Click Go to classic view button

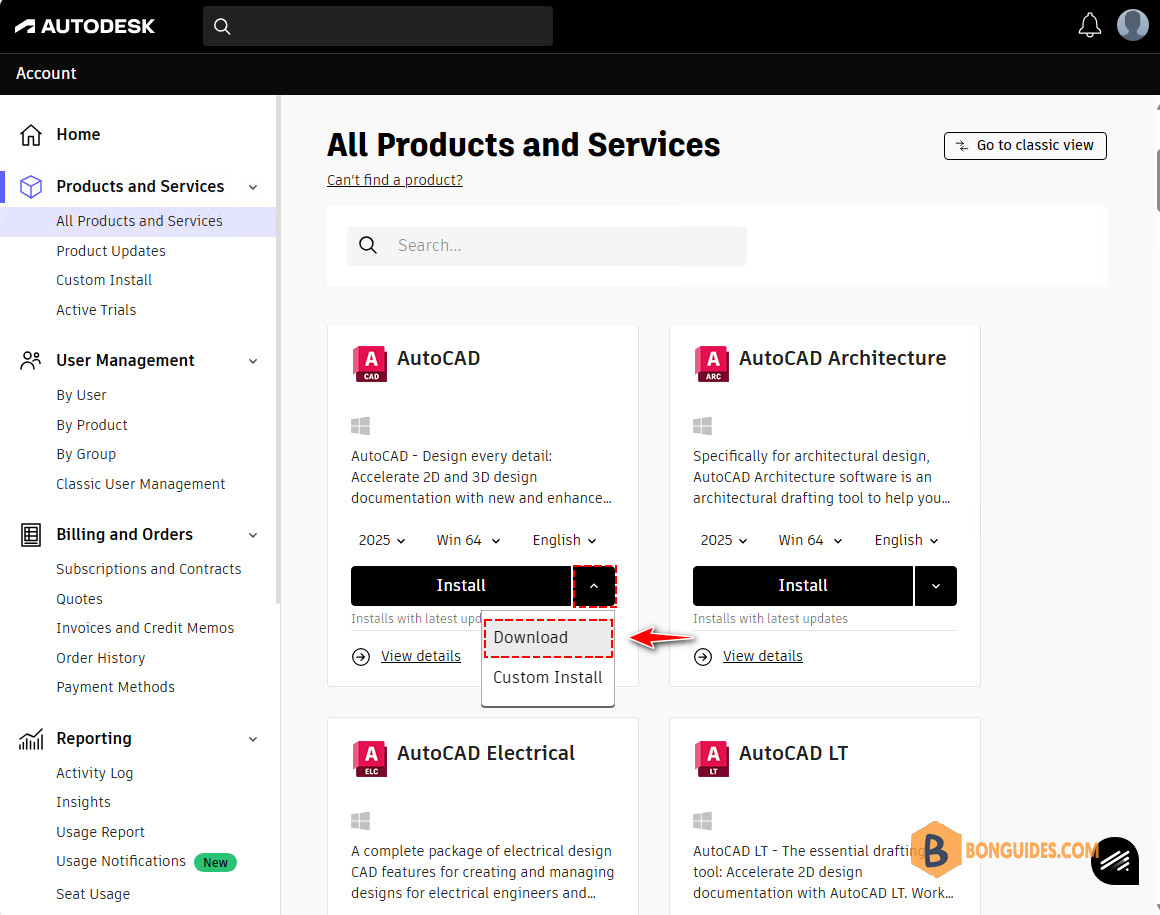point(1025,146)
